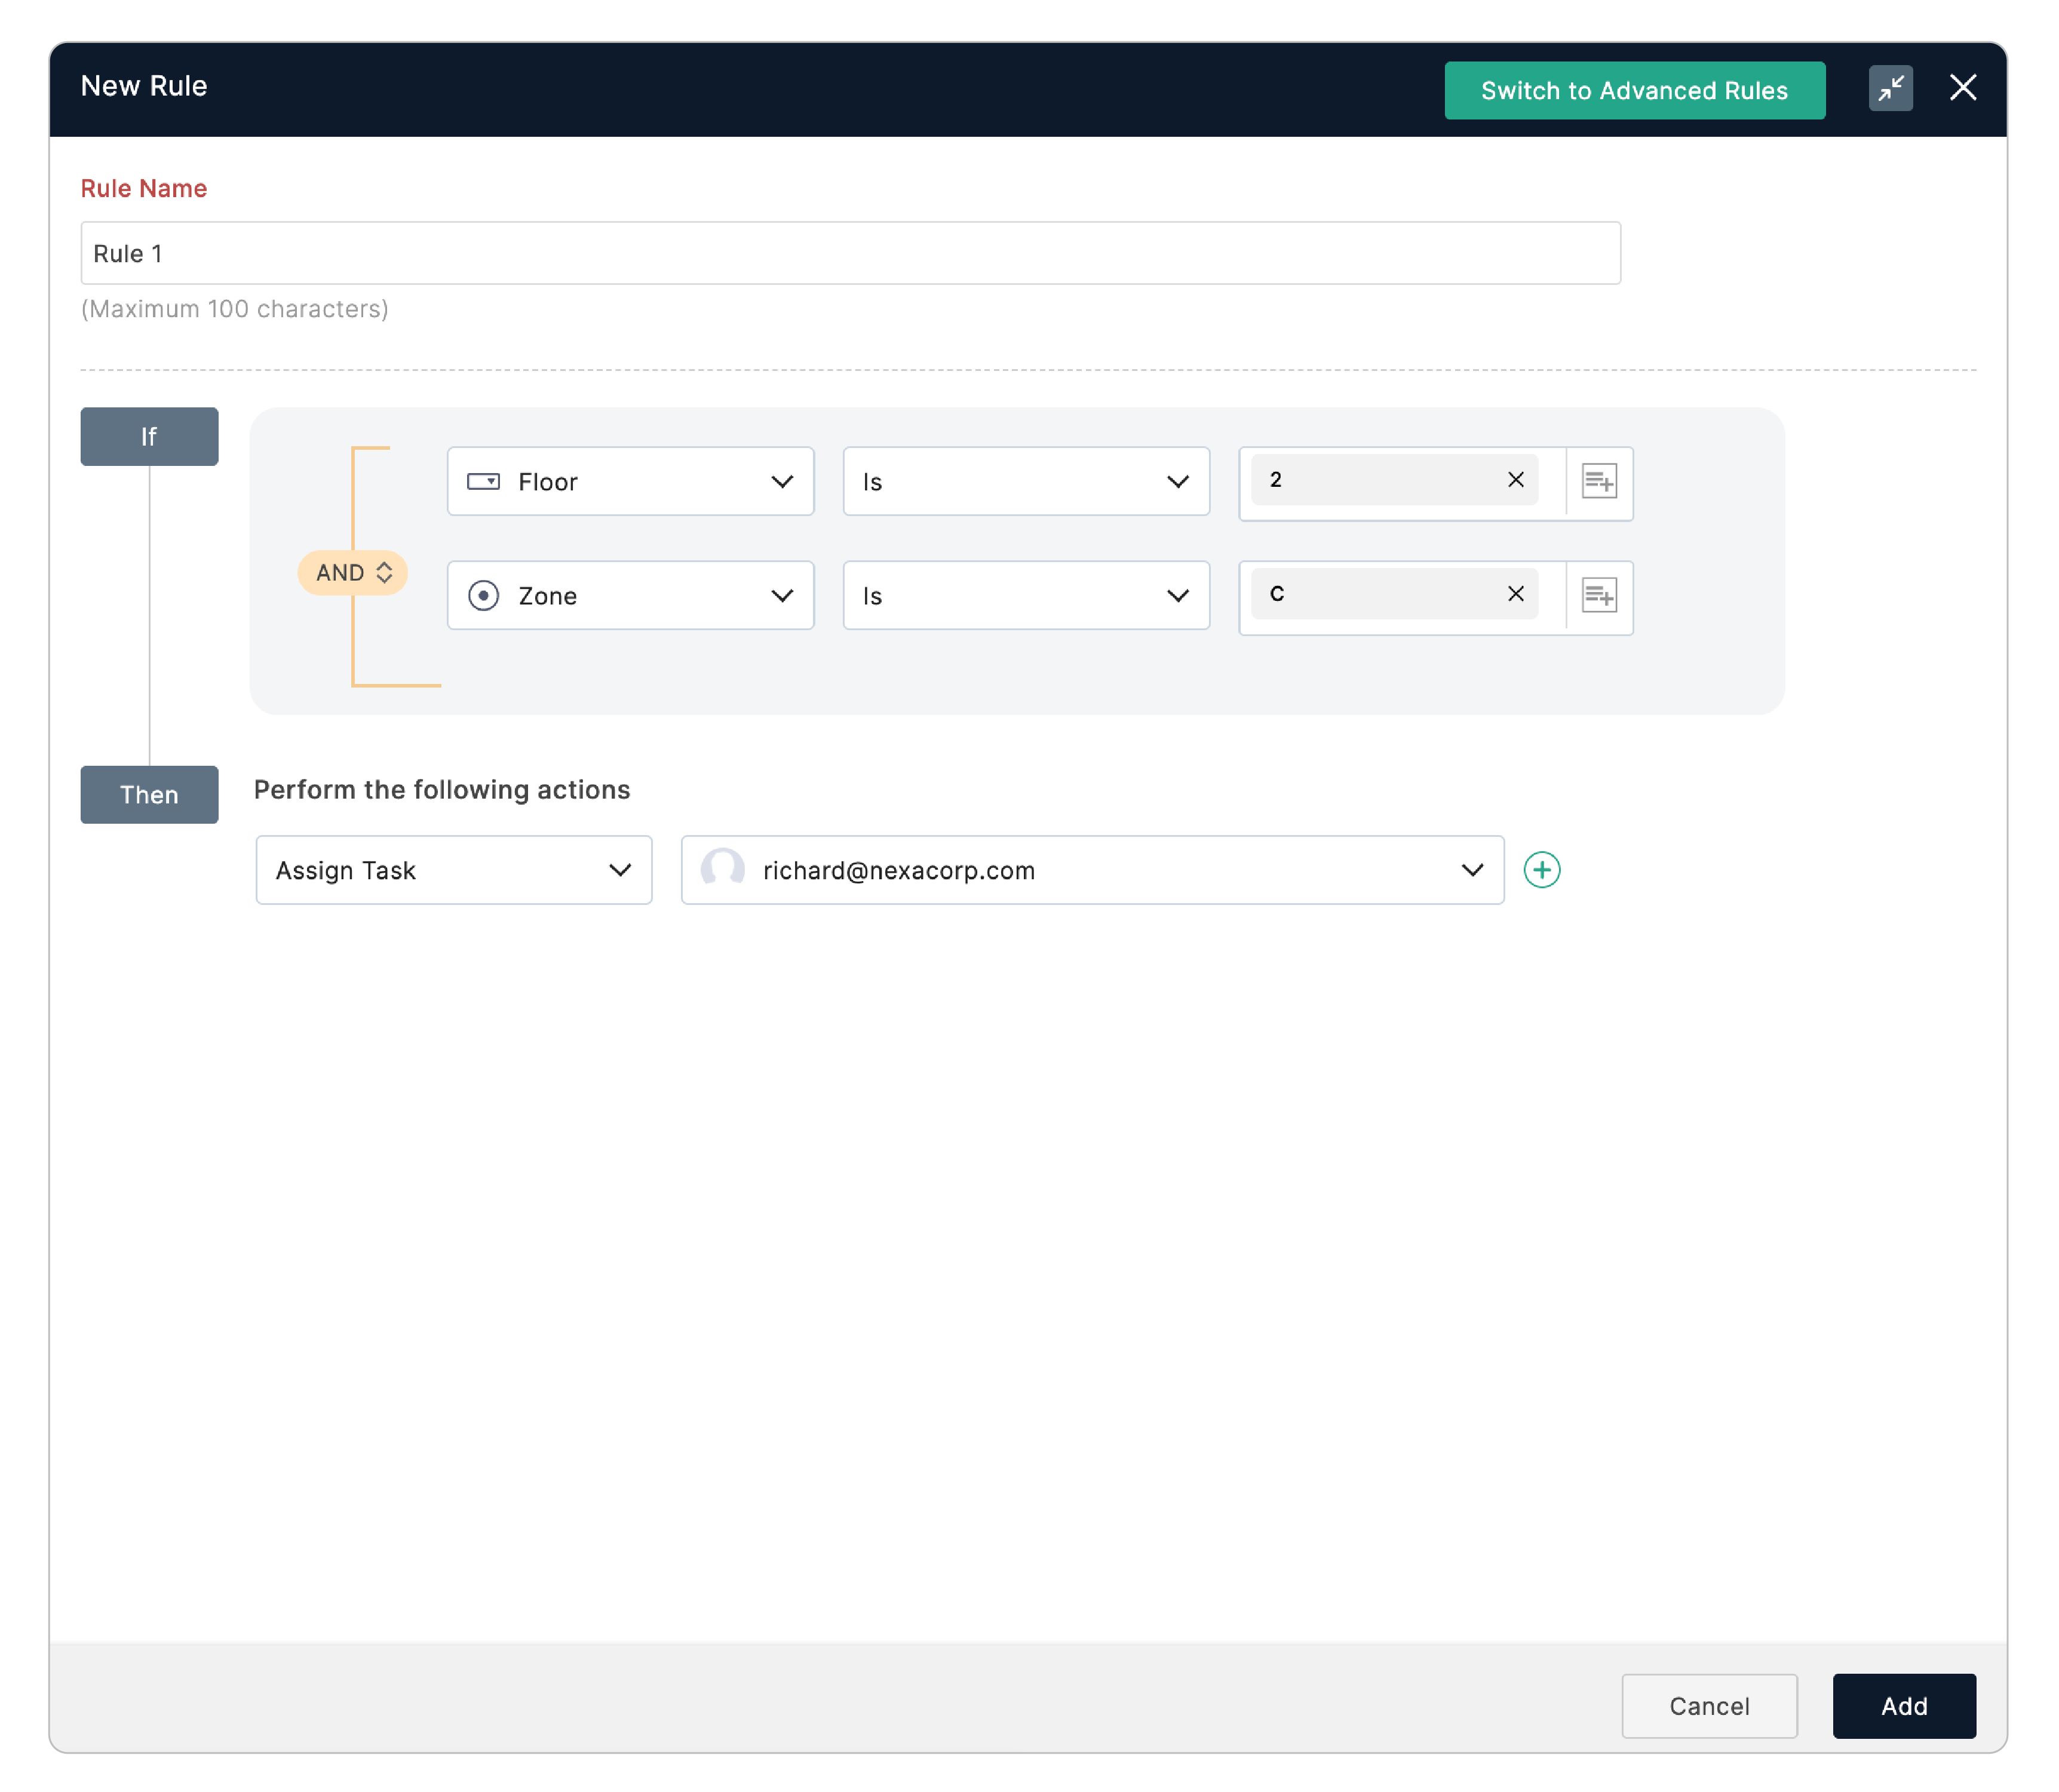Open the Floor field dropdown
Viewport: 2059px width, 1792px height.
630,482
